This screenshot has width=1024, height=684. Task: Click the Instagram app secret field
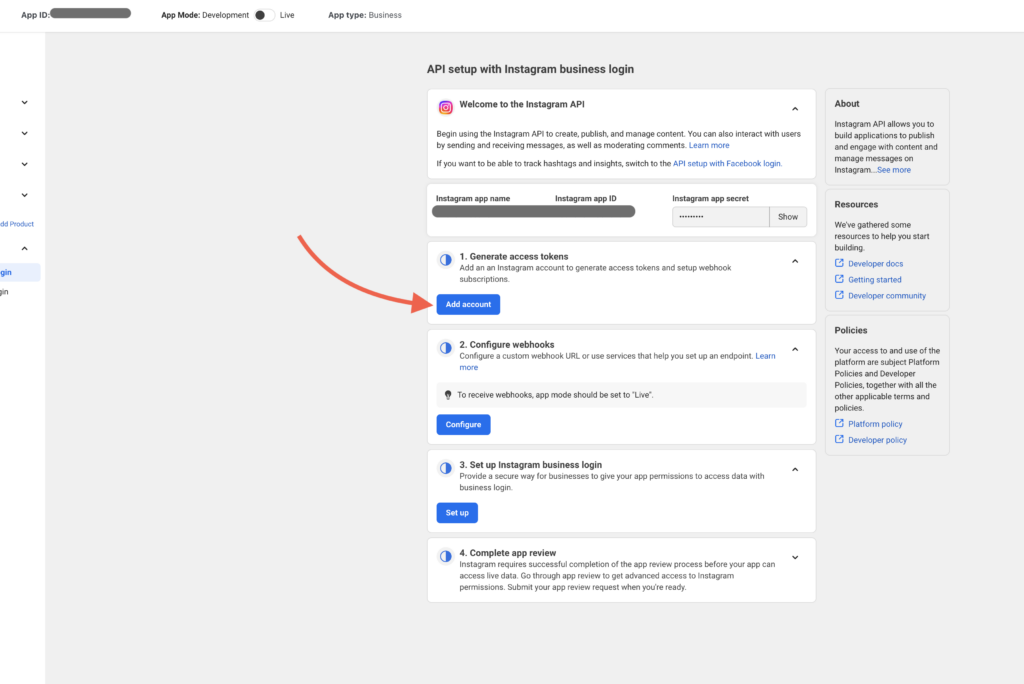pyautogui.click(x=720, y=217)
